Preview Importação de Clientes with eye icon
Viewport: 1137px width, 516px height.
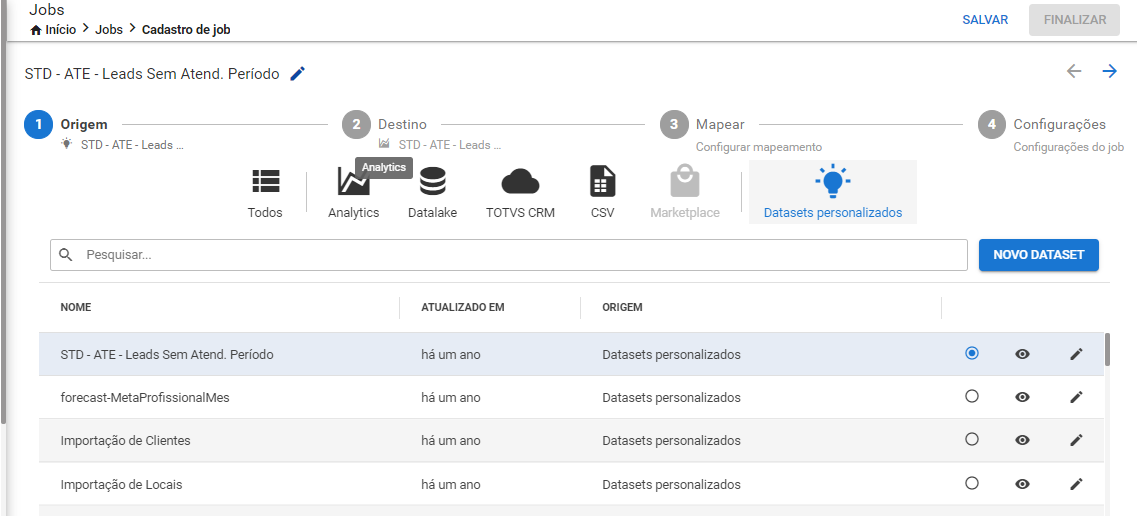1022,440
